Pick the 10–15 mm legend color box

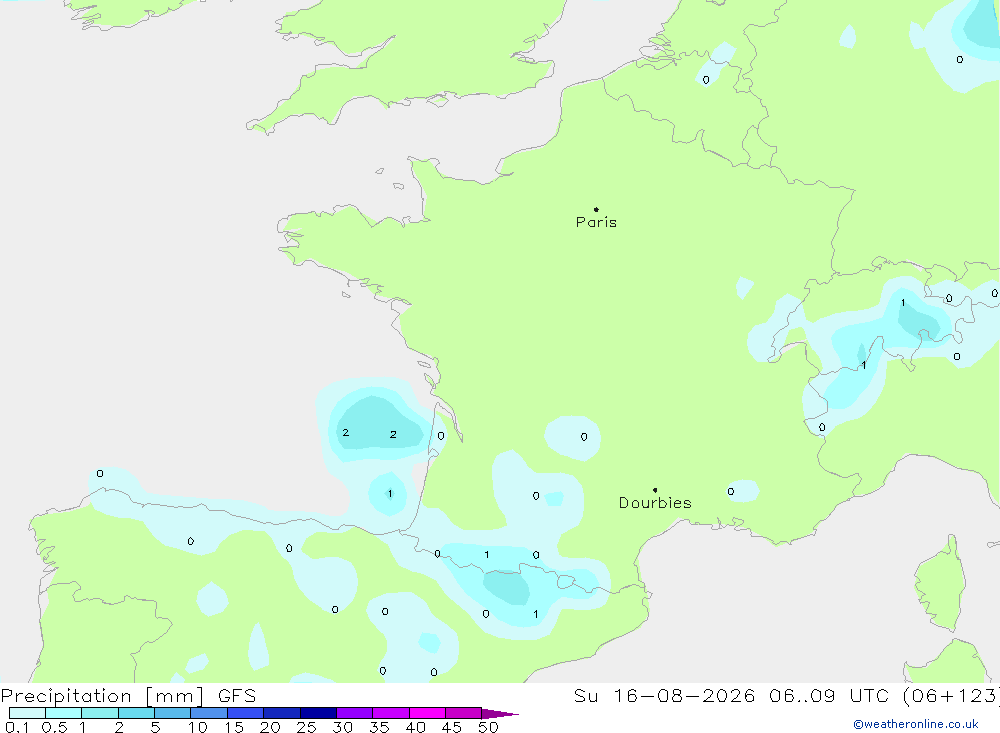coord(209,713)
